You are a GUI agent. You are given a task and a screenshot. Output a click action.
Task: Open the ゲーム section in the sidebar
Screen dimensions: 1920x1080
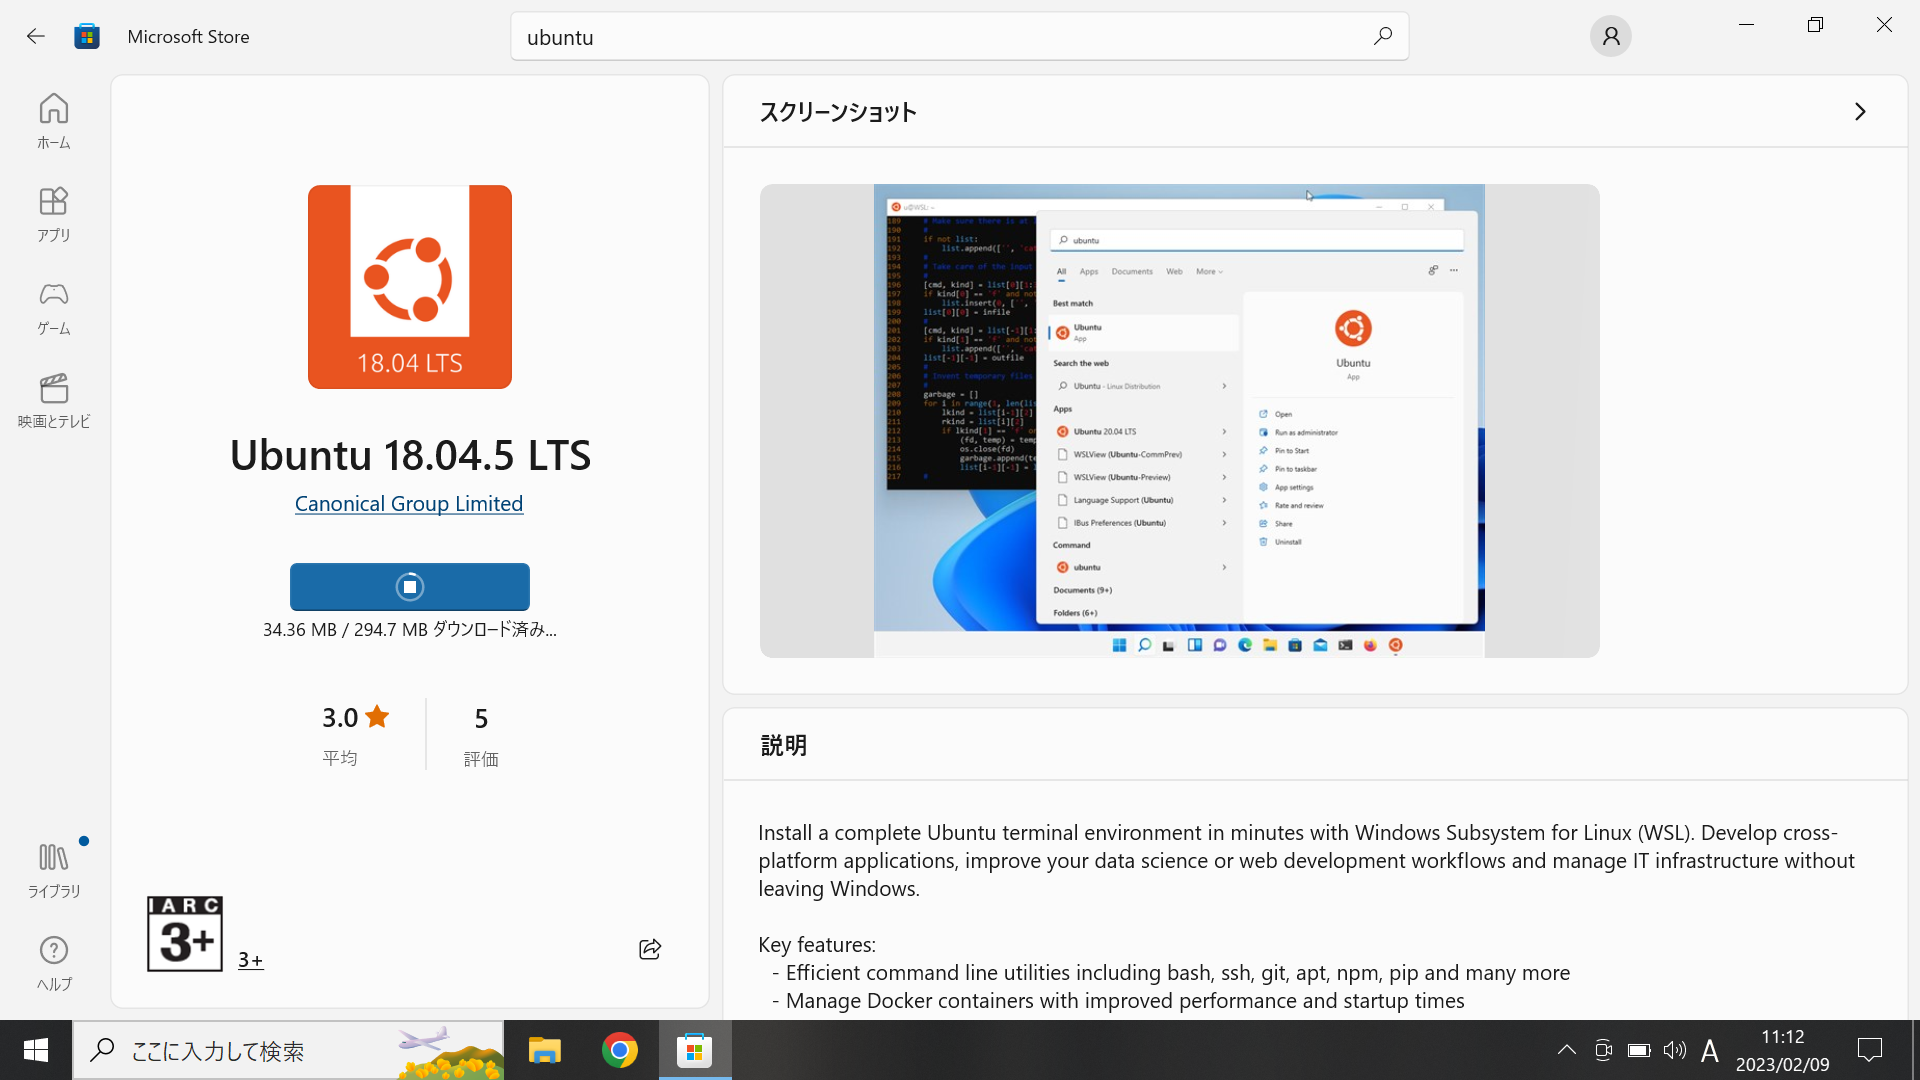point(53,306)
